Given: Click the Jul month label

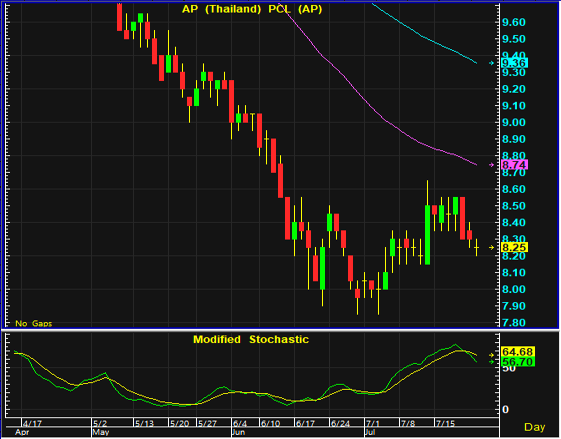Looking at the screenshot, I should tap(370, 432).
